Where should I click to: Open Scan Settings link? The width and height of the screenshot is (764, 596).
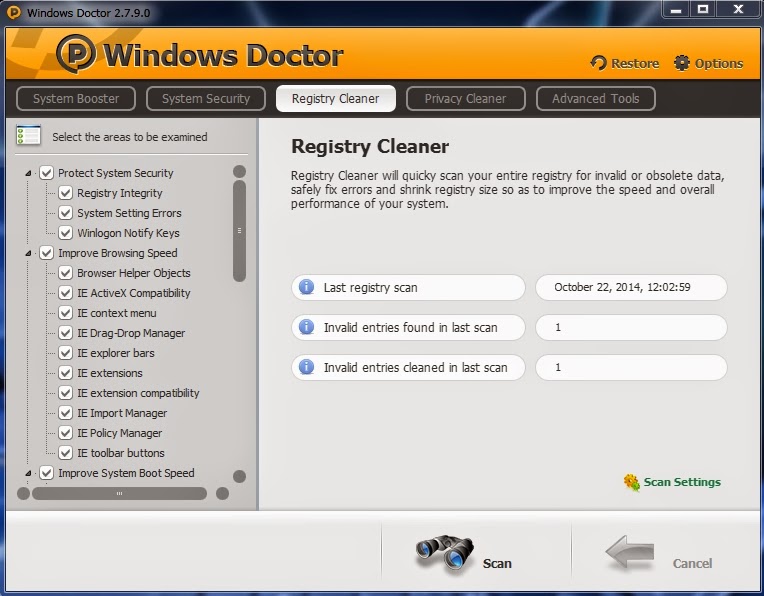(682, 482)
